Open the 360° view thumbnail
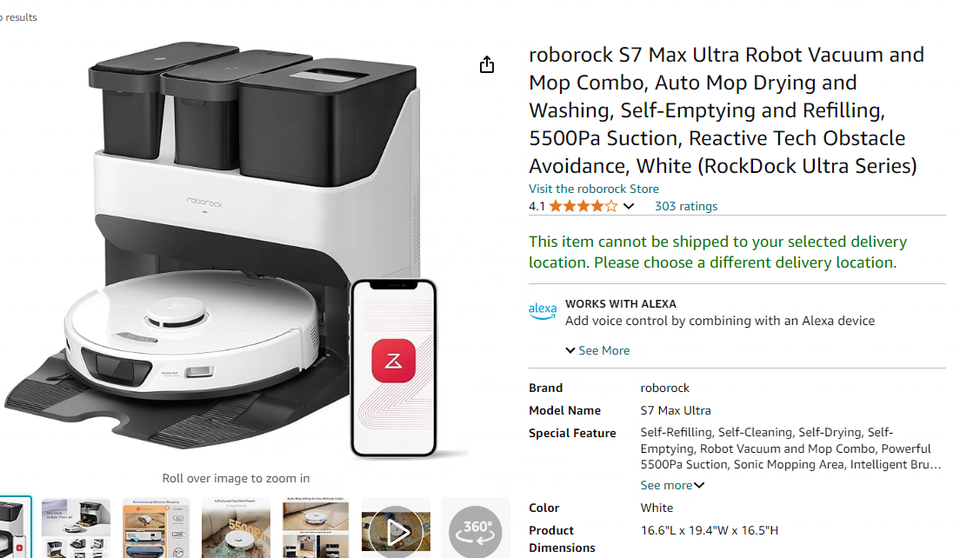This screenshot has height=558, width=960. click(475, 528)
